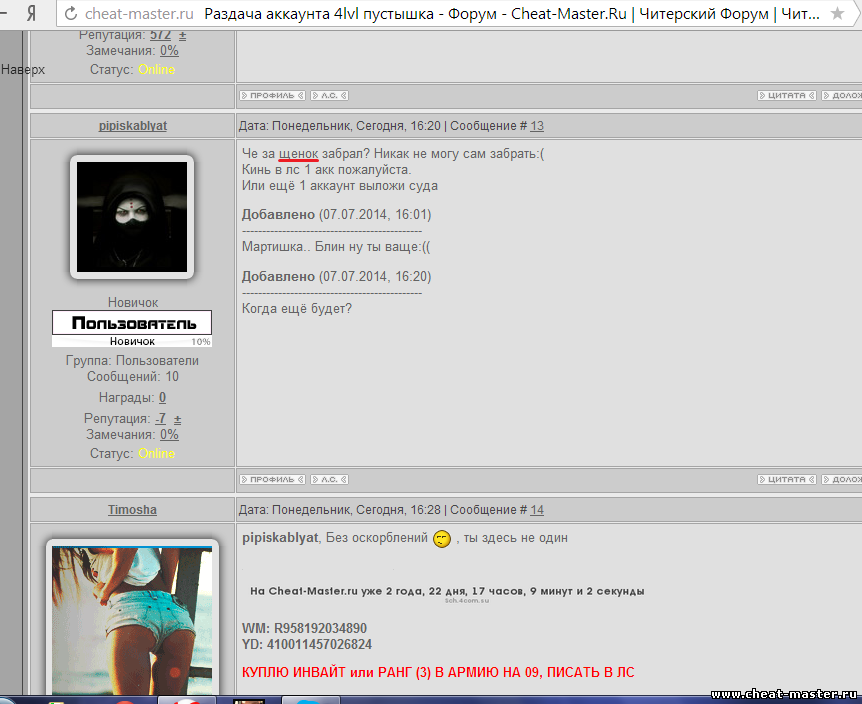Click the refresh icon beside the address

69,14
